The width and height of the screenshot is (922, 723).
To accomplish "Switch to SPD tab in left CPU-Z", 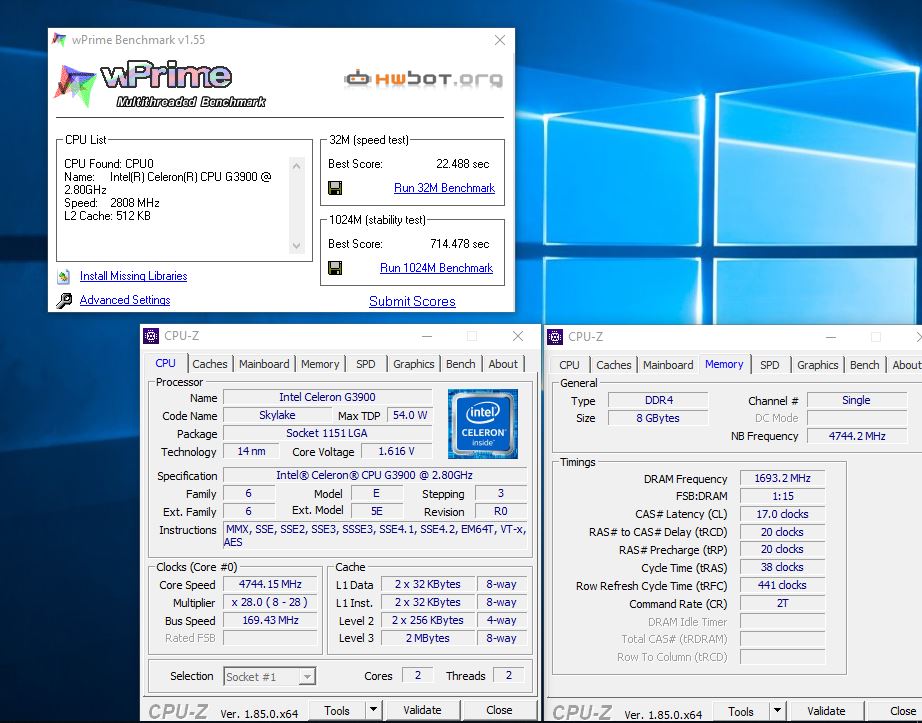I will tap(366, 364).
